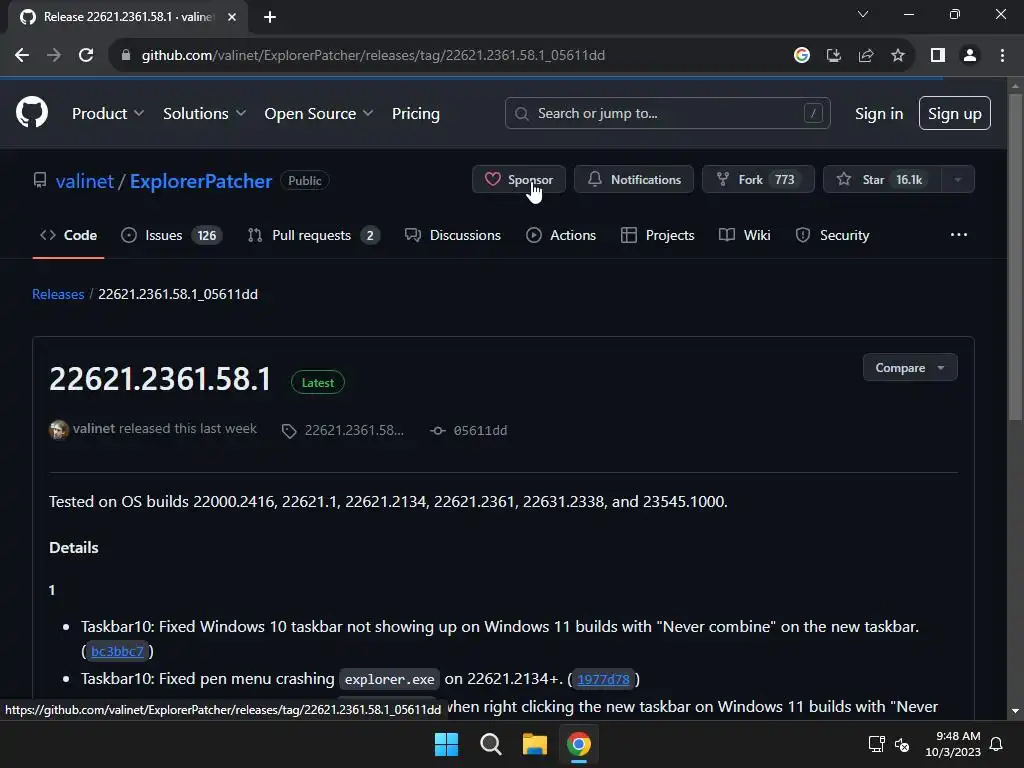Open Pricing page
1024x768 pixels.
(416, 113)
